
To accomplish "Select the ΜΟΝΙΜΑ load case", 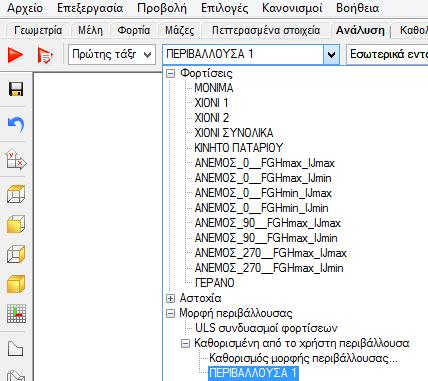I will 214,88.
